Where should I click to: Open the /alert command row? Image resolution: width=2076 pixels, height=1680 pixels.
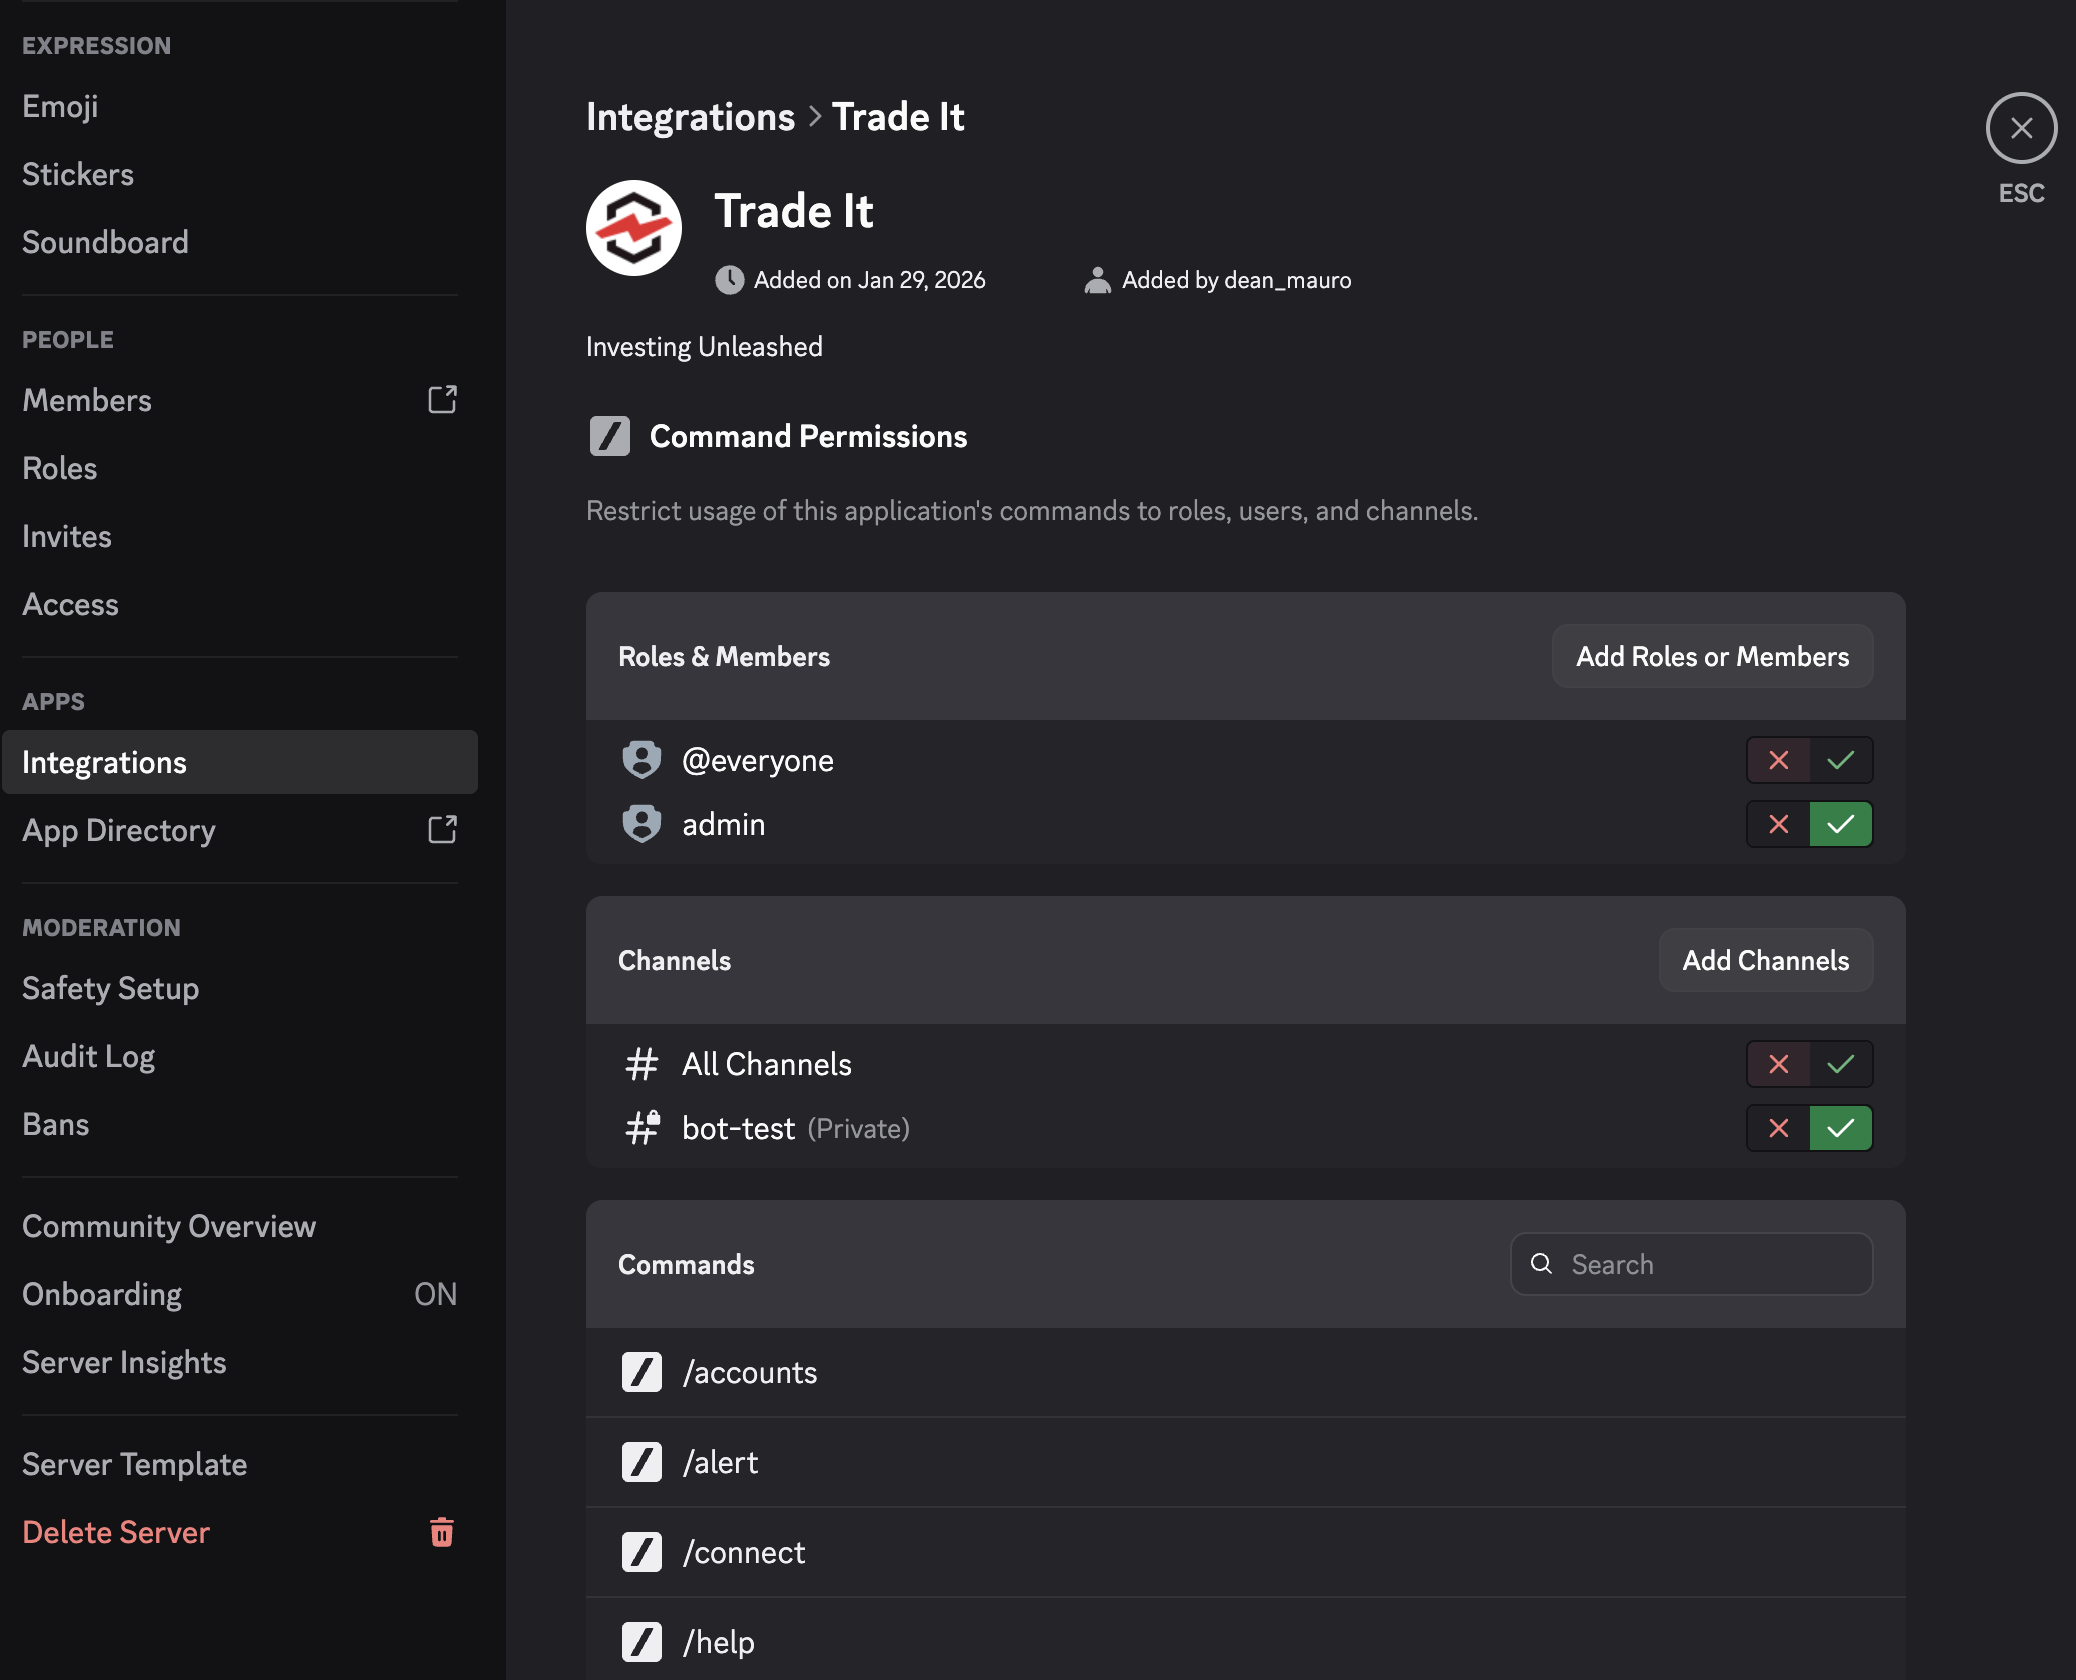[1246, 1462]
